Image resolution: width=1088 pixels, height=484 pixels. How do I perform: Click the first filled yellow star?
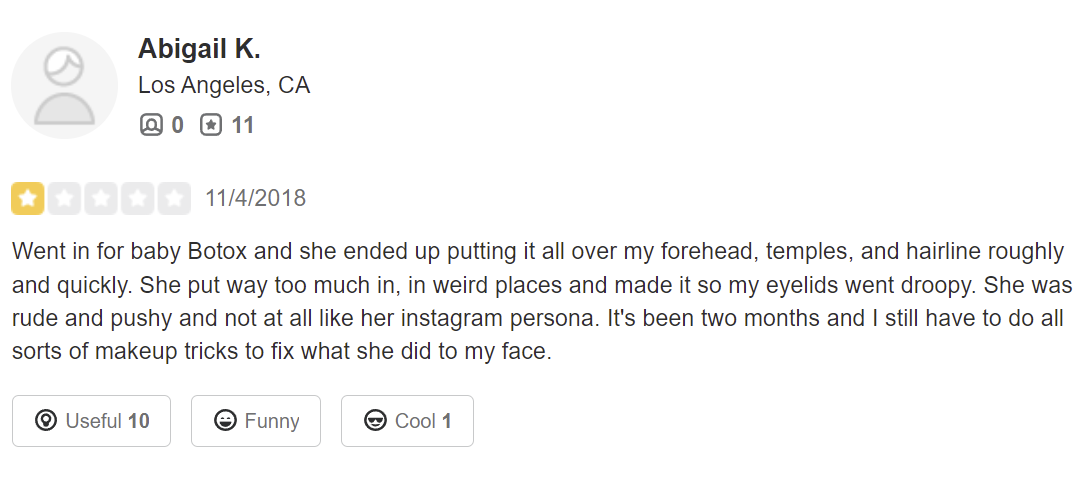point(28,199)
